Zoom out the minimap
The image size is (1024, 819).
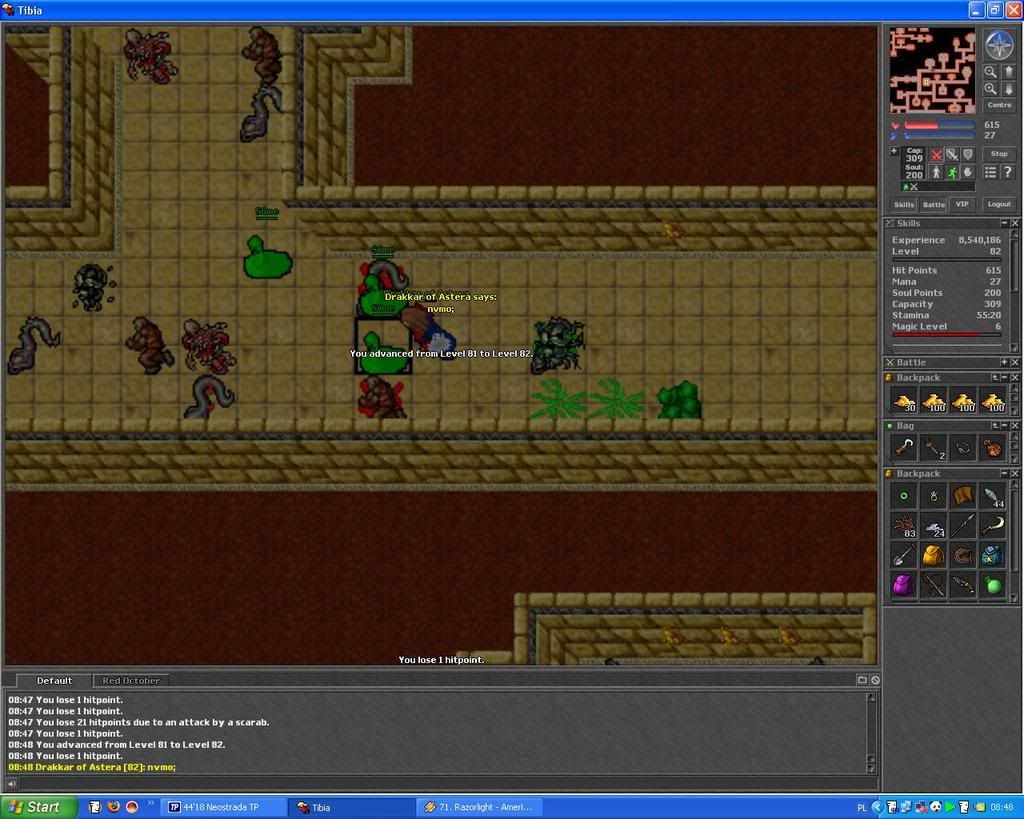[x=991, y=72]
